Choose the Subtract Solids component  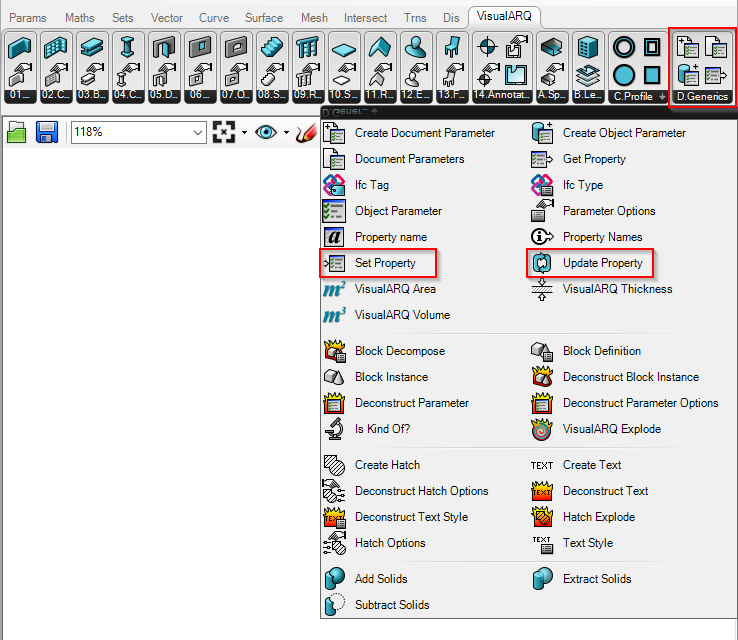[377, 605]
